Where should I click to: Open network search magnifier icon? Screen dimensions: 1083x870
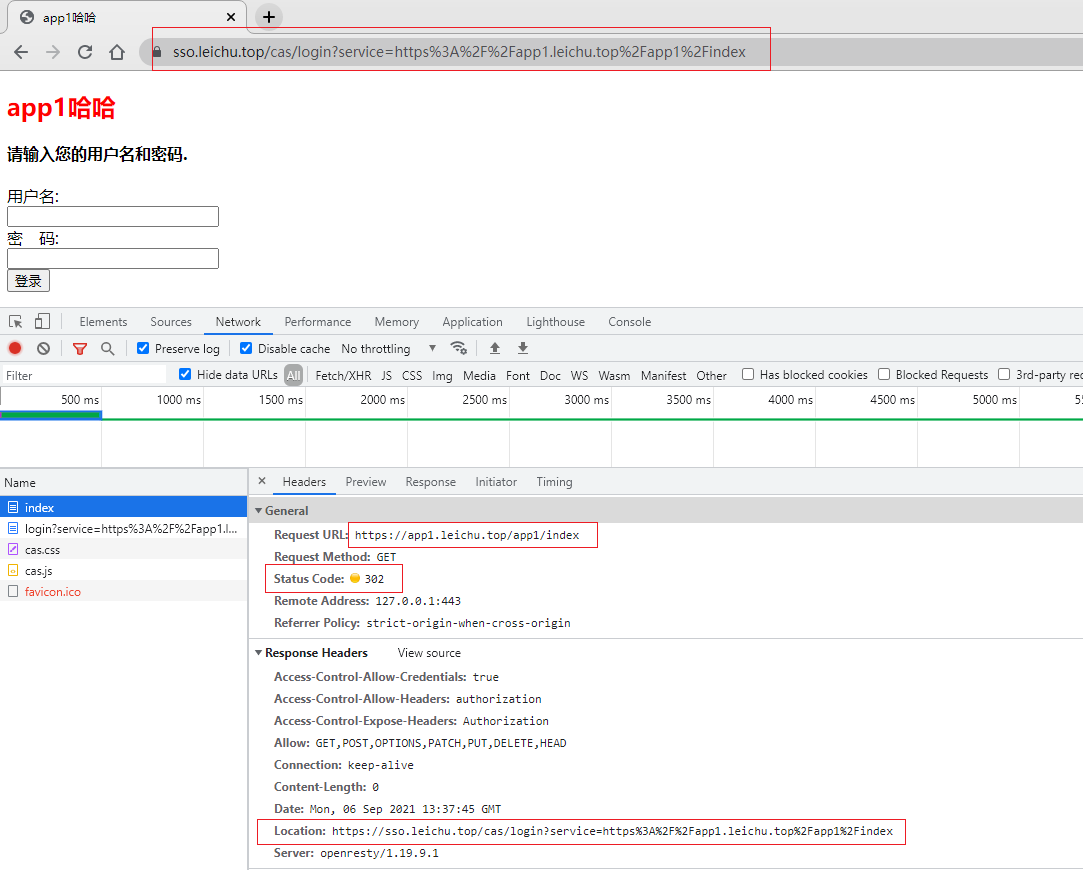point(107,349)
